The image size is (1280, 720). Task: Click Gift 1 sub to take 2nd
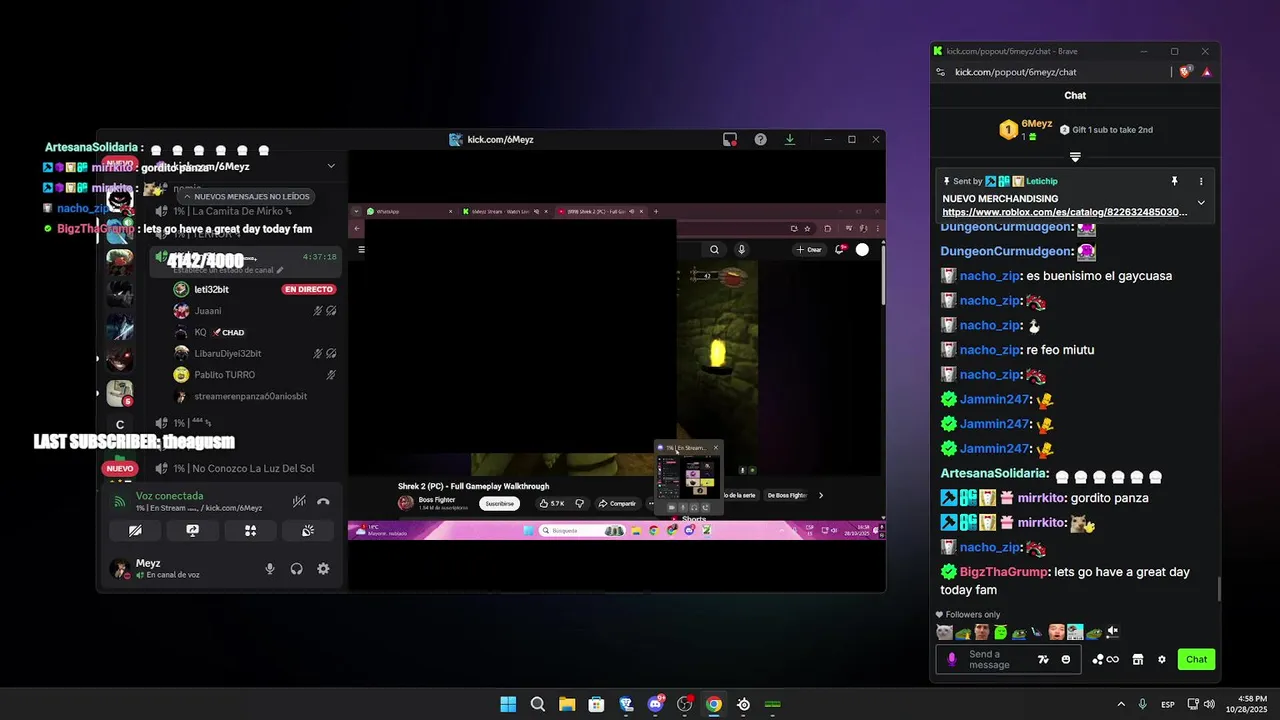click(x=1105, y=130)
